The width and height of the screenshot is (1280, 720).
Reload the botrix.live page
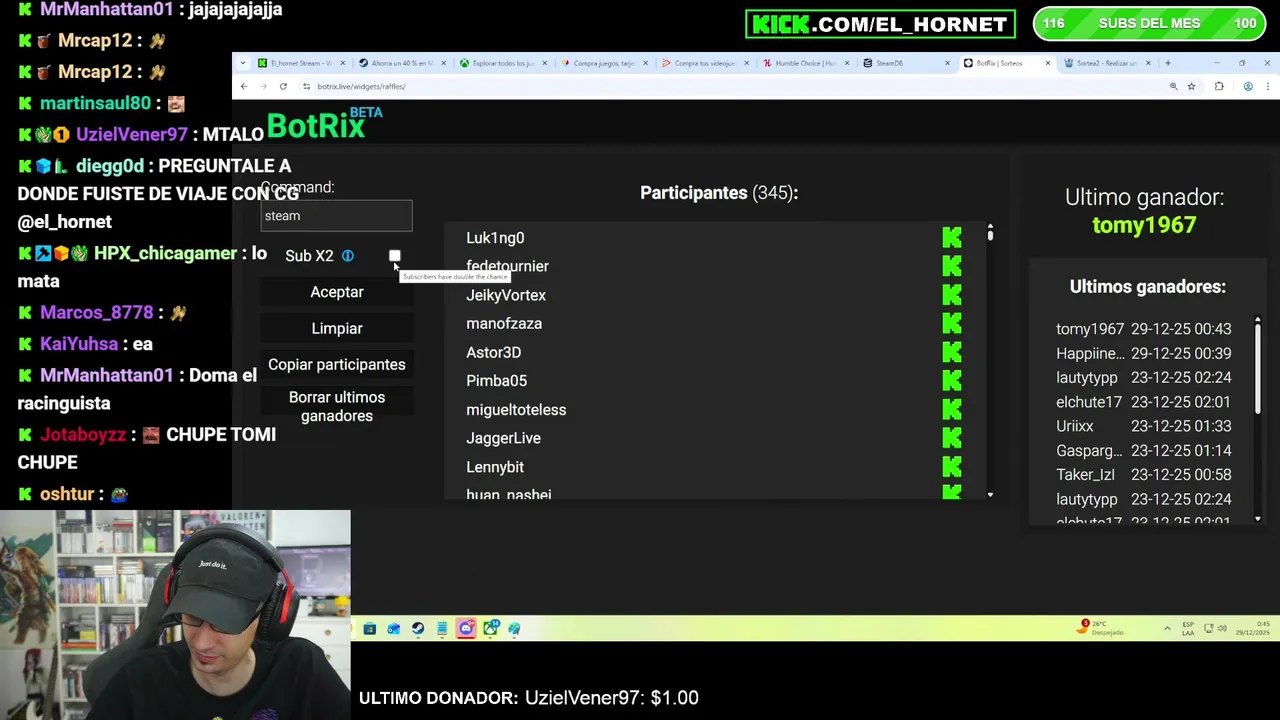[283, 87]
